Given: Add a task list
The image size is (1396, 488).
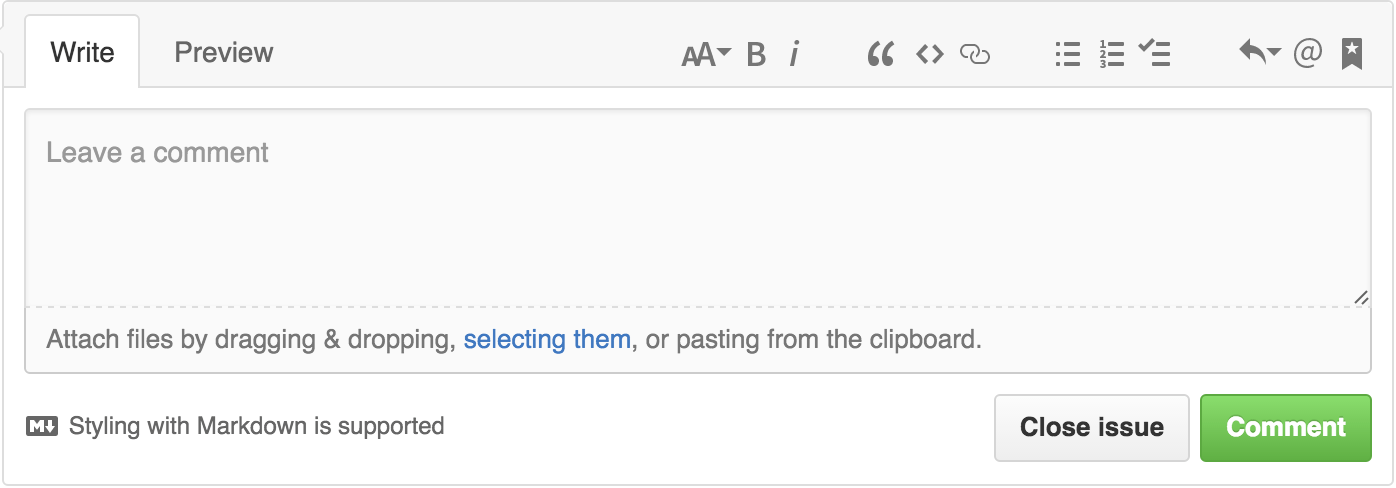Looking at the screenshot, I should pyautogui.click(x=1155, y=54).
